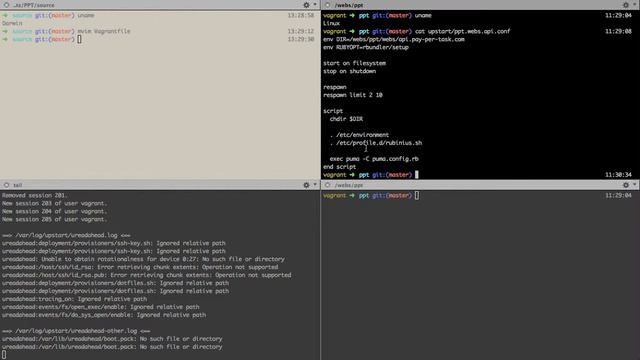
Task: Click the 'Removed session 201.' log line
Action: 35,195
